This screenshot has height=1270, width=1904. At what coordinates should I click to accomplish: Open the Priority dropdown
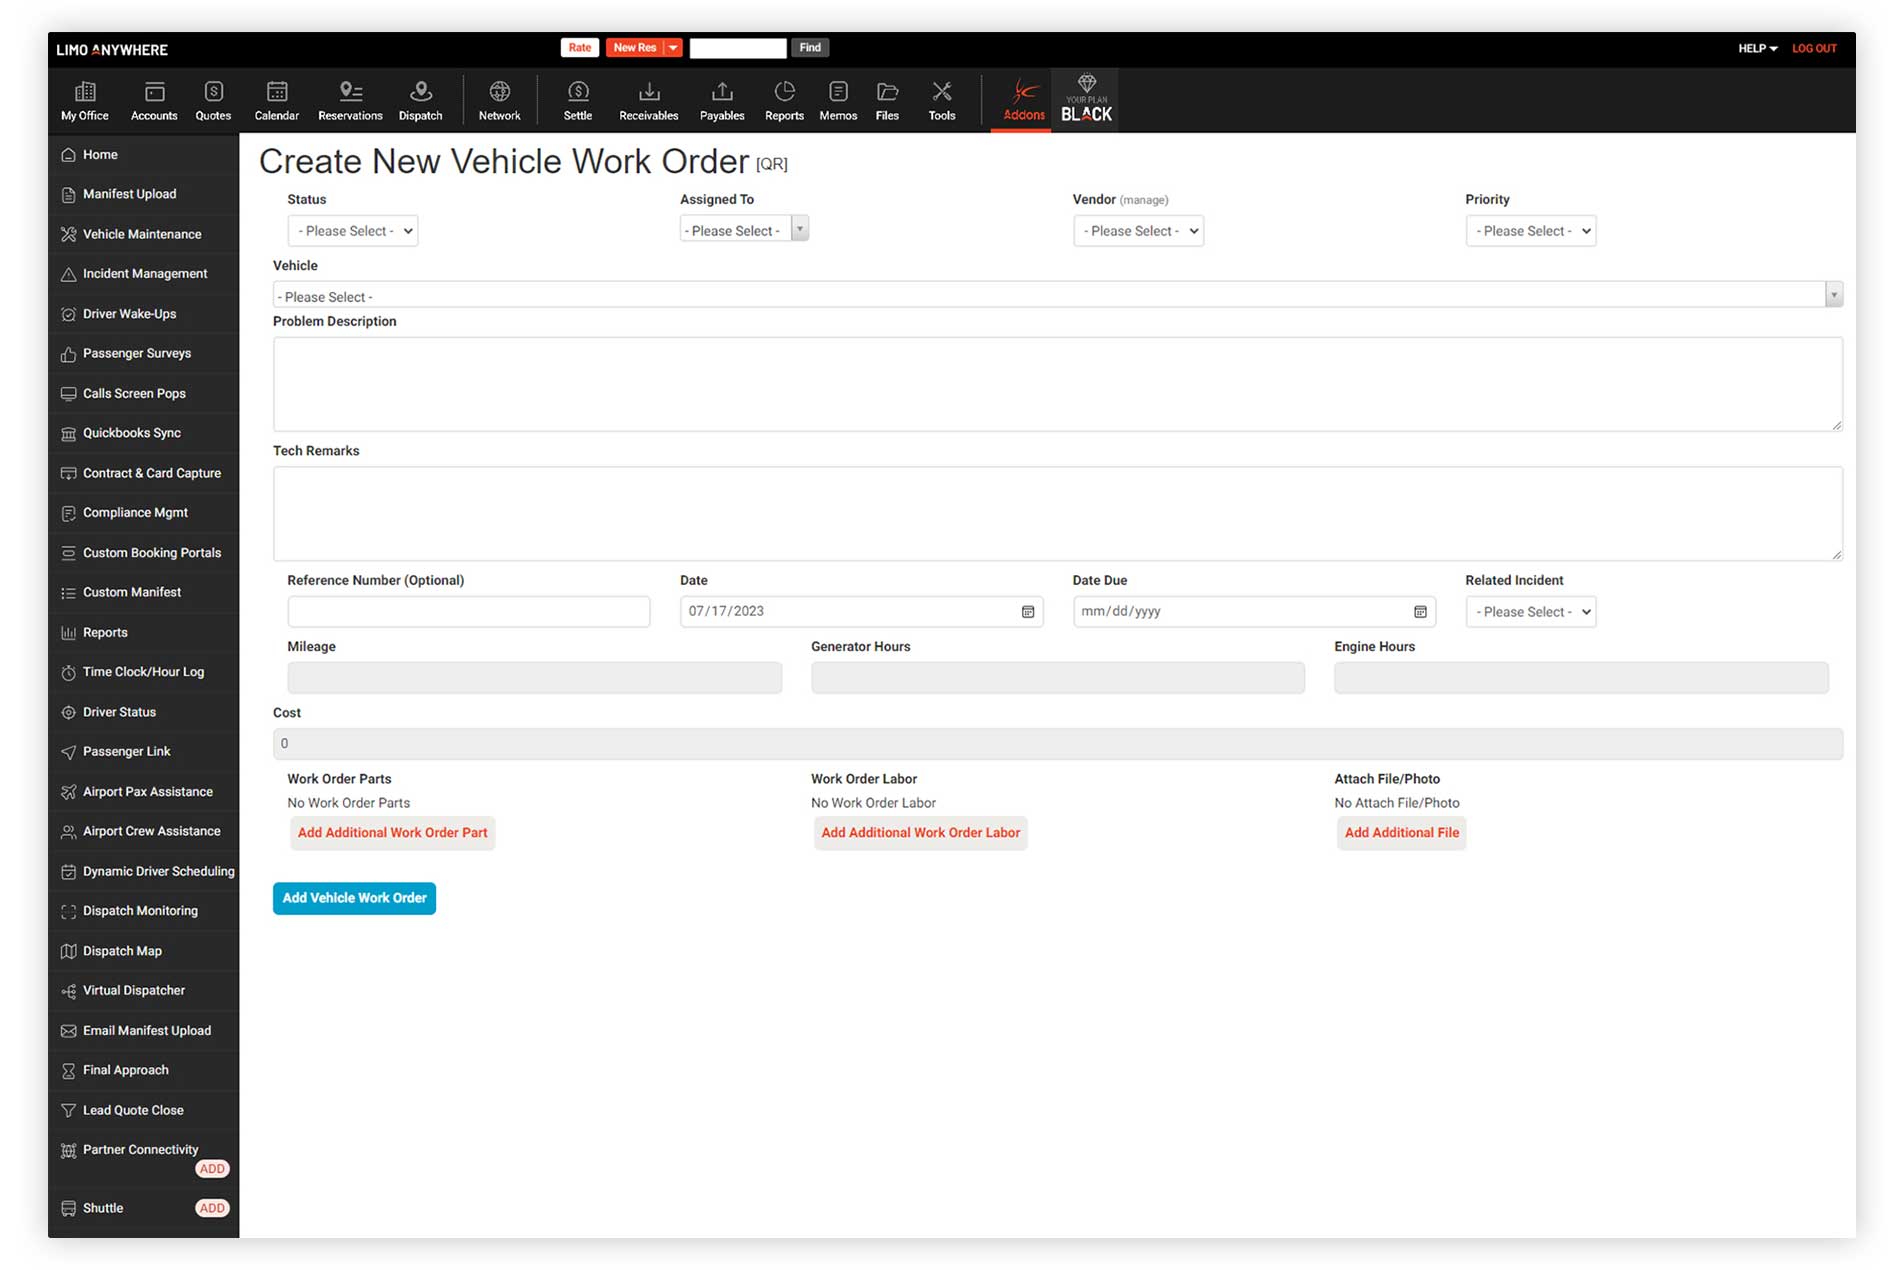[x=1530, y=231]
